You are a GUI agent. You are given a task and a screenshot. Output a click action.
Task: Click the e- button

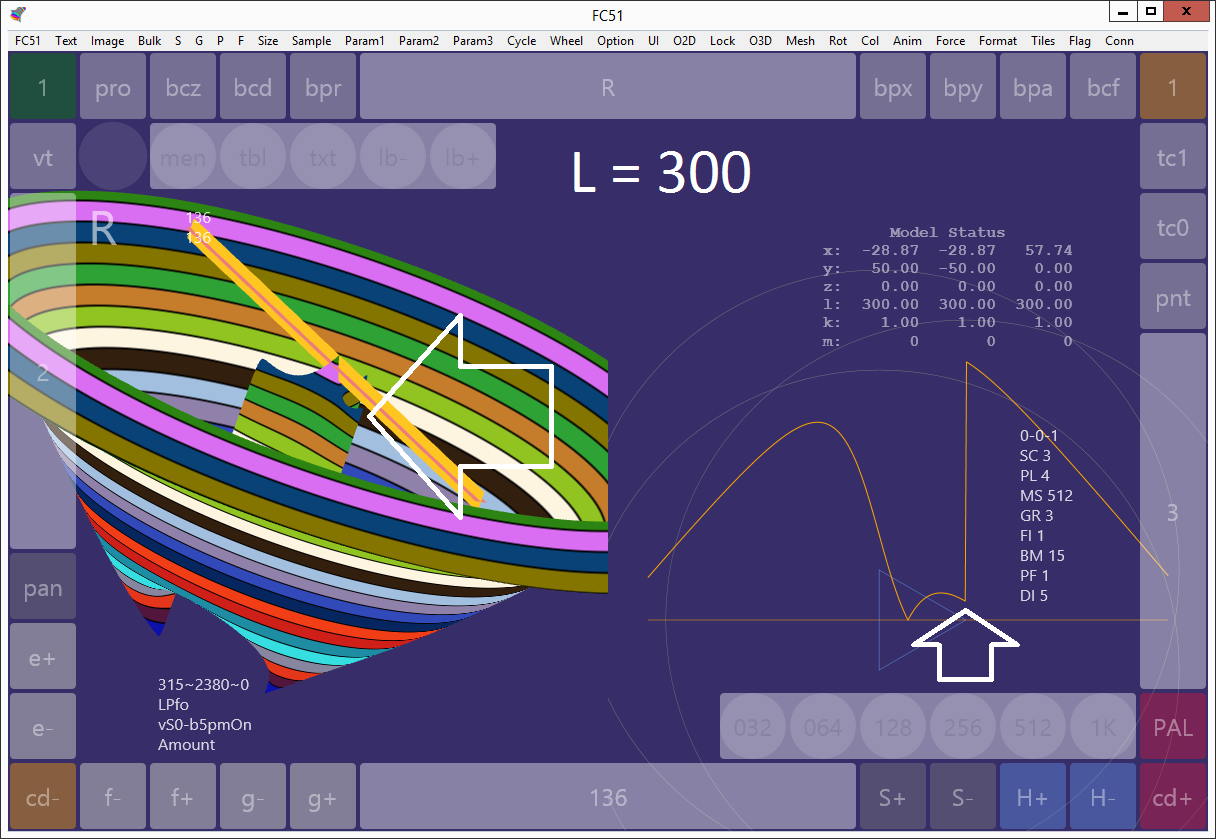43,727
